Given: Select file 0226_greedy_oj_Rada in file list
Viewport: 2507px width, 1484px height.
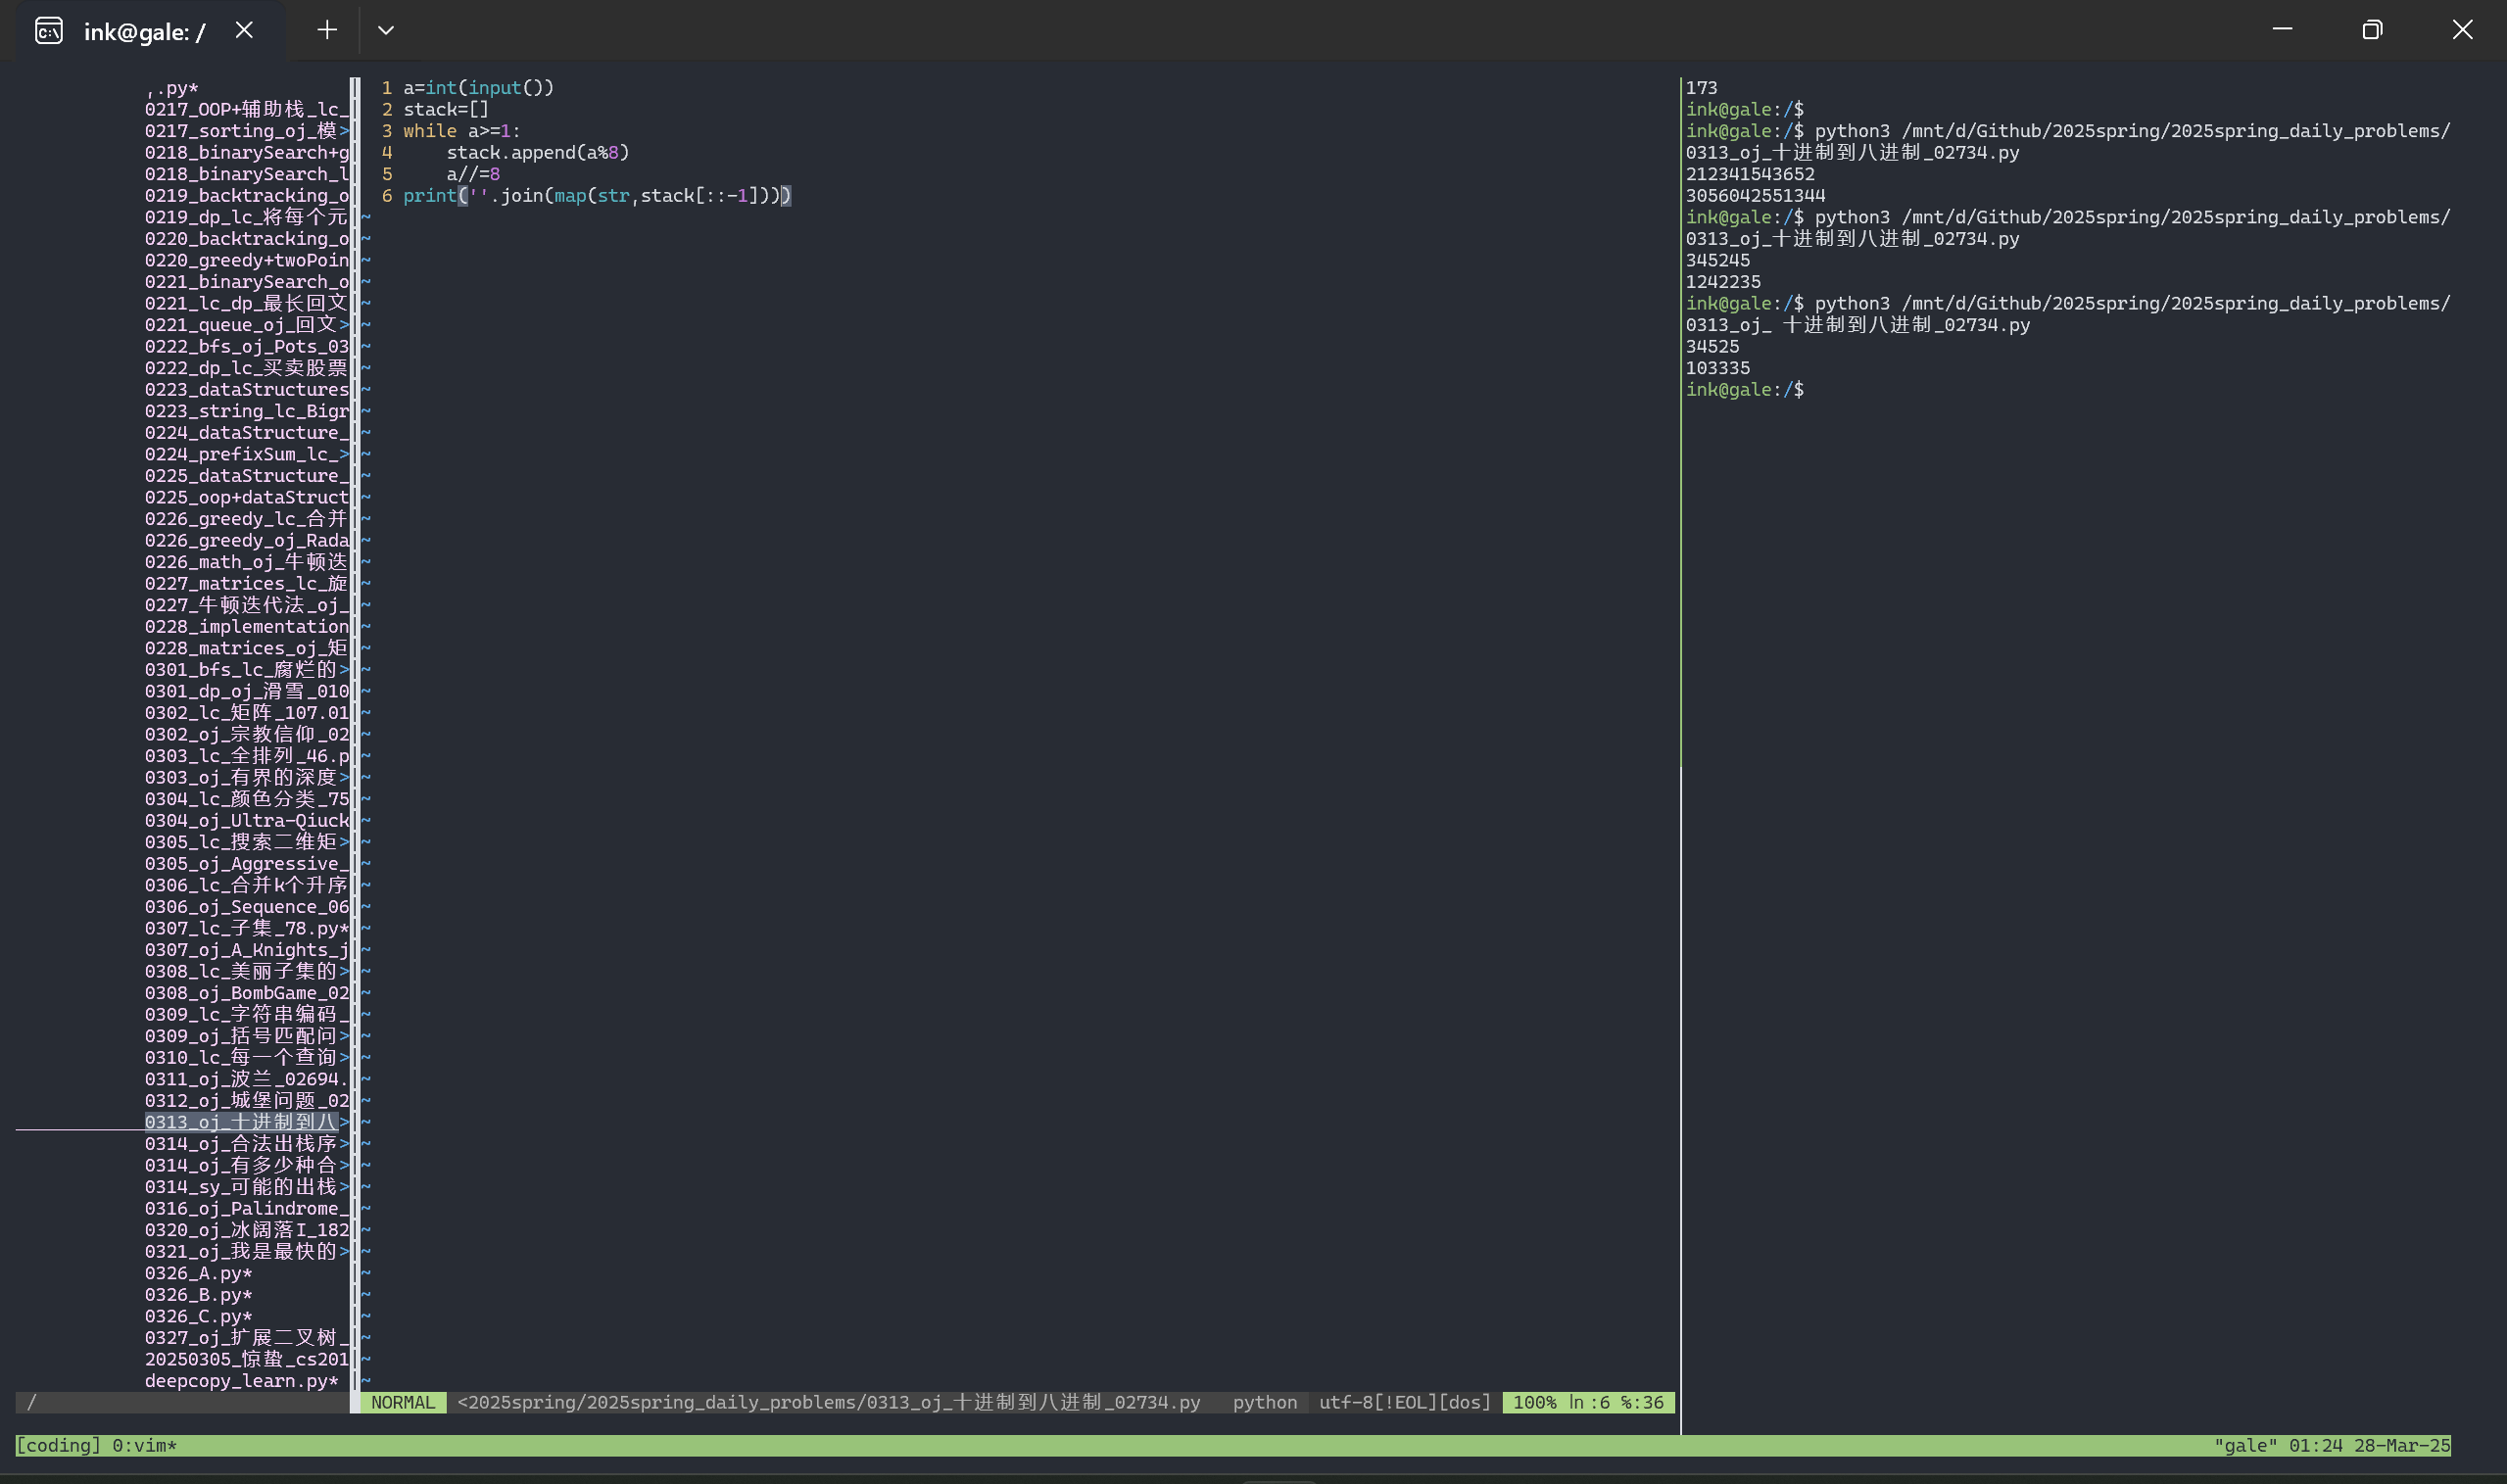Looking at the screenshot, I should coord(247,540).
